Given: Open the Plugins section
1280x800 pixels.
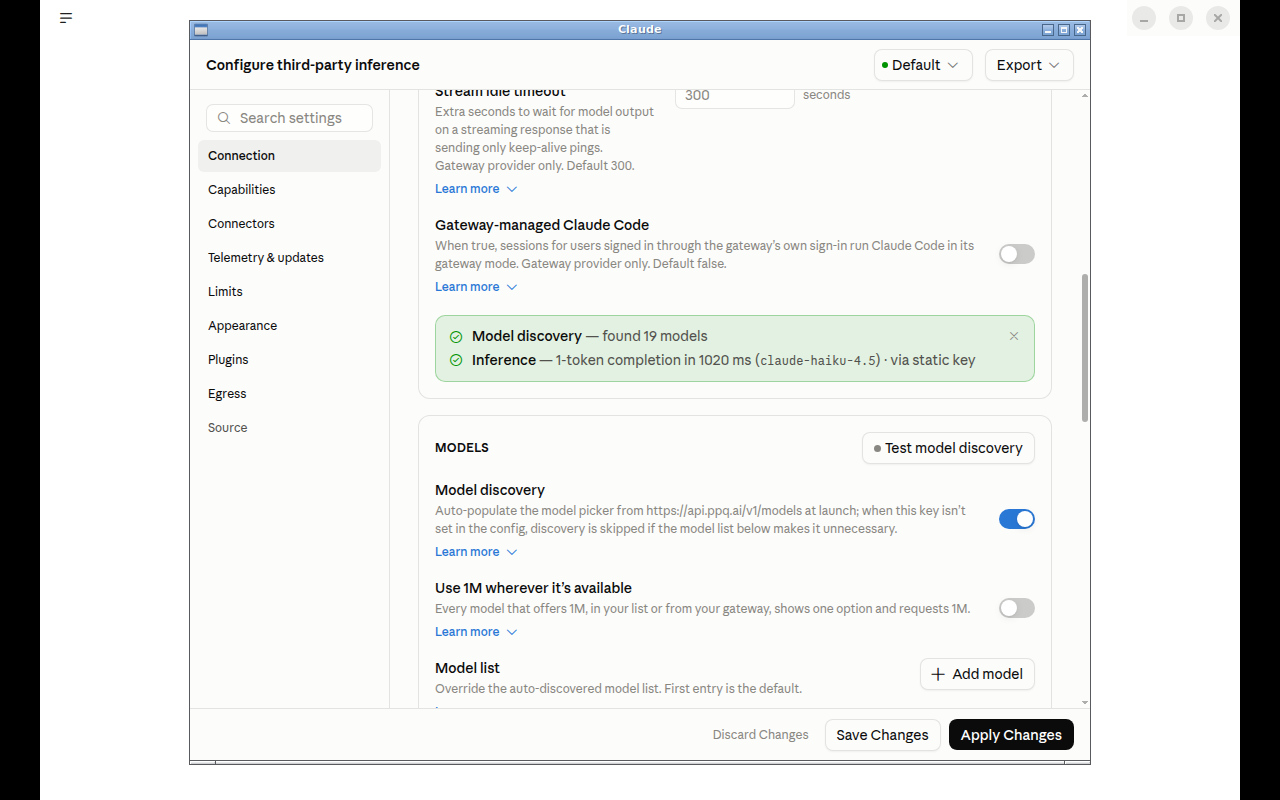Looking at the screenshot, I should 289,360.
